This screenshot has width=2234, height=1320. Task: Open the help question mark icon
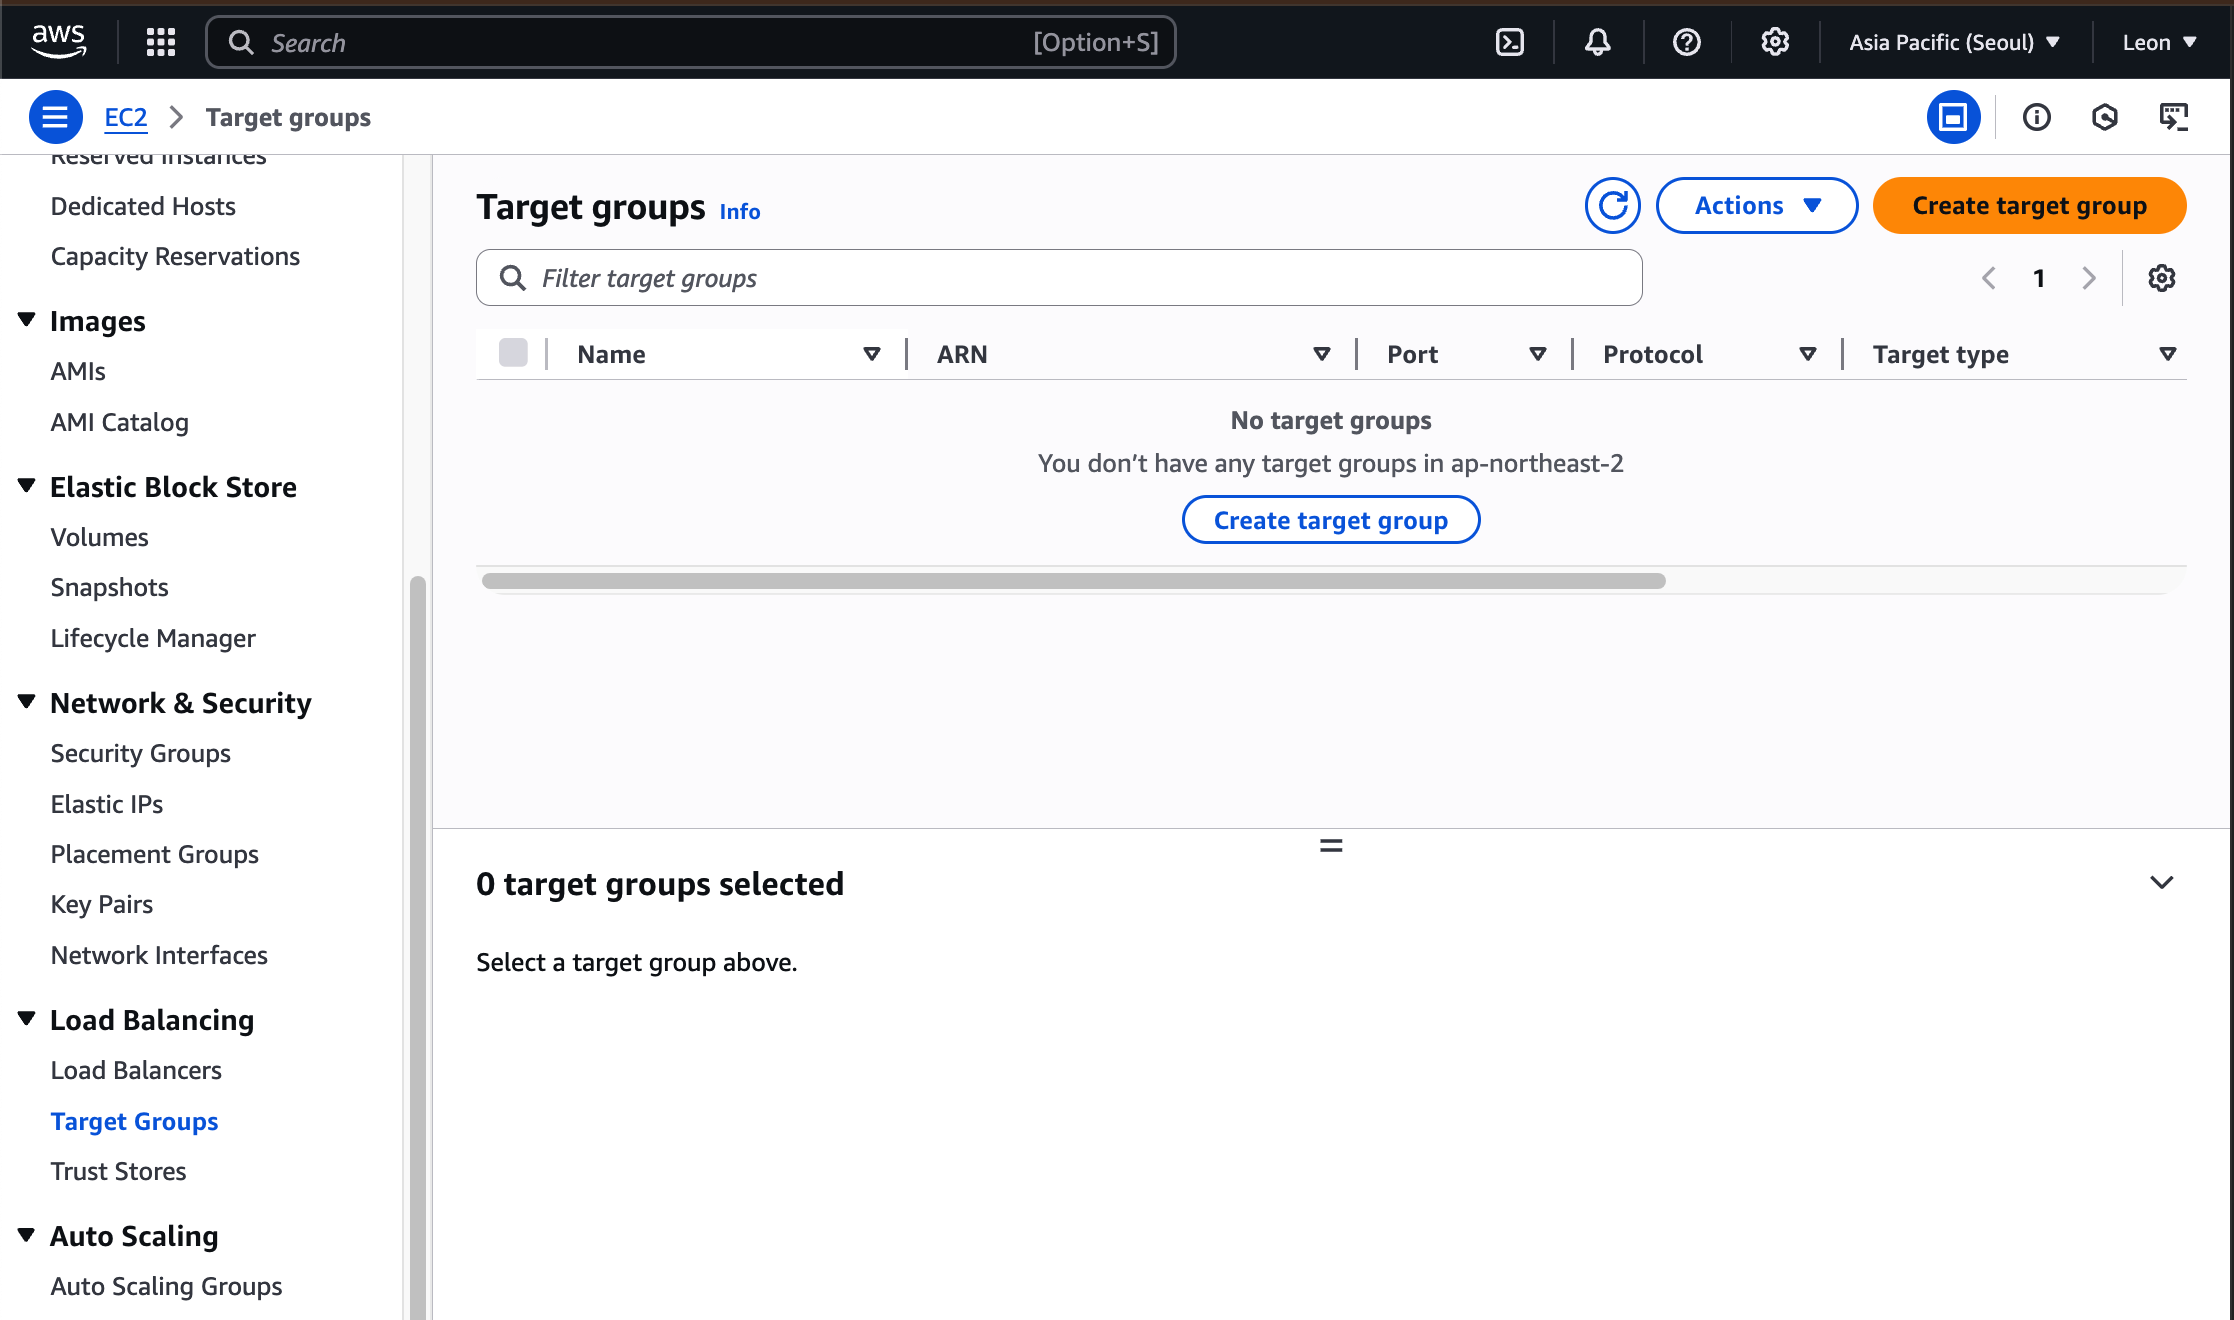tap(1686, 42)
